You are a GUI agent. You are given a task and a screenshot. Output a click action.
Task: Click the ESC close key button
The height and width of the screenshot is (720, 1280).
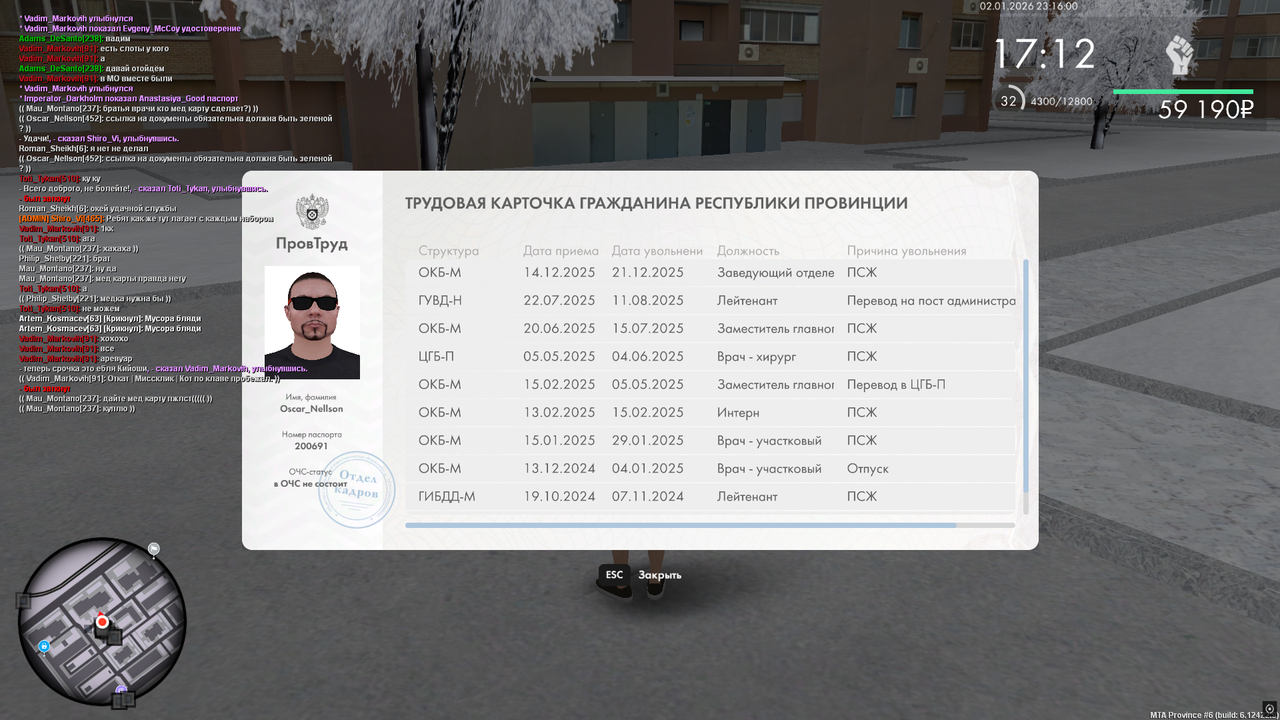(x=614, y=575)
